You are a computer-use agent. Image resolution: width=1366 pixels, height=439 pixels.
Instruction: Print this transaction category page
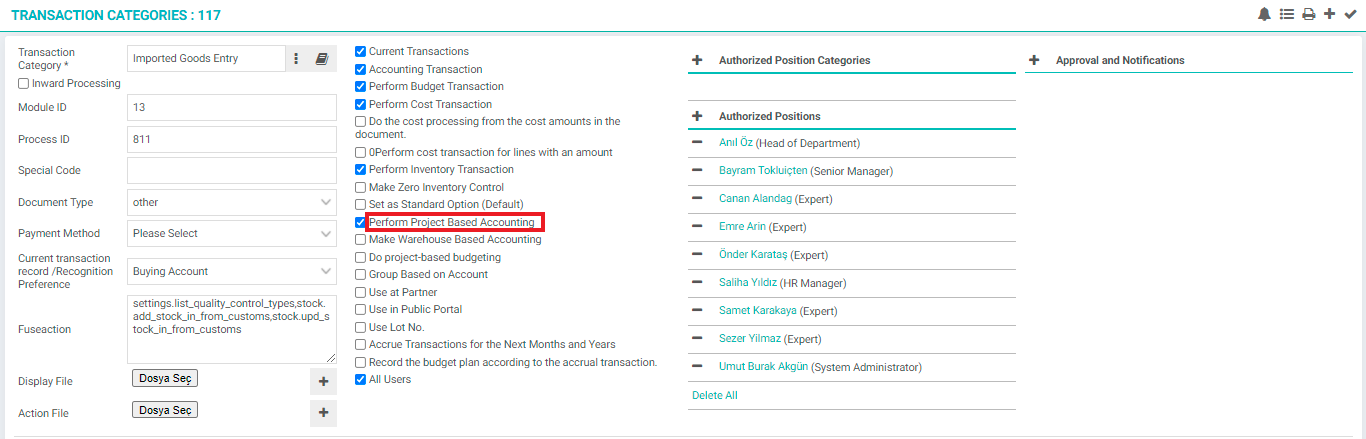(1308, 14)
